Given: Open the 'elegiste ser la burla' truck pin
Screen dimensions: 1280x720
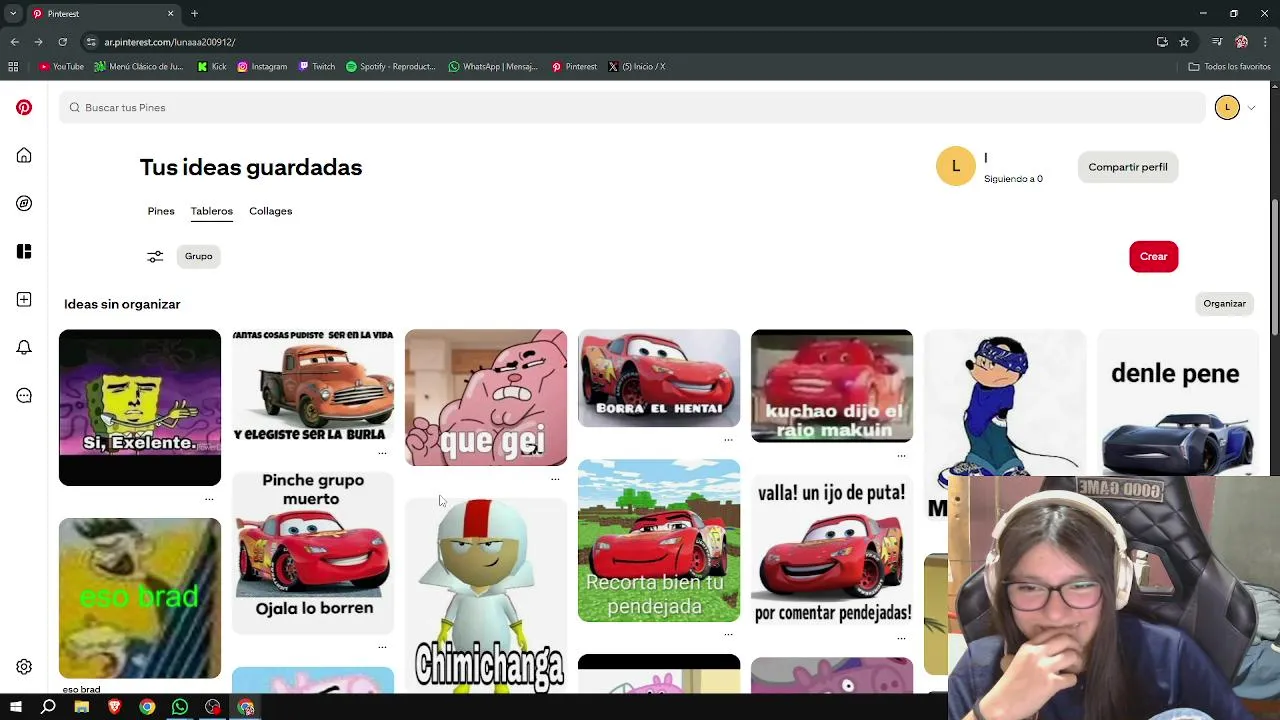Looking at the screenshot, I should point(313,385).
